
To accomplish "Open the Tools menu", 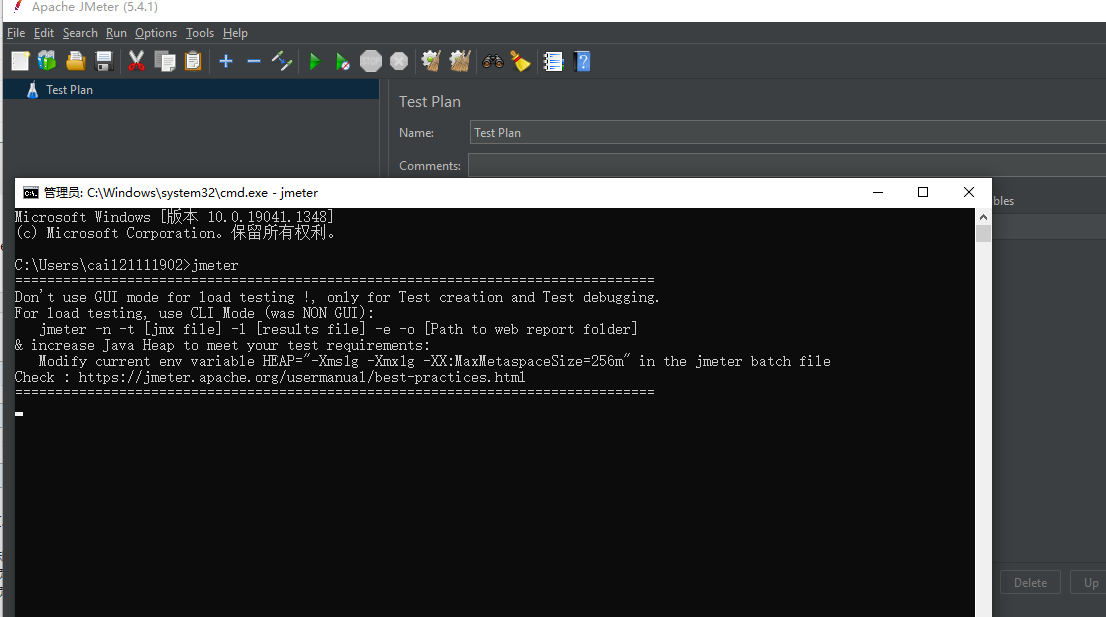I will (200, 33).
